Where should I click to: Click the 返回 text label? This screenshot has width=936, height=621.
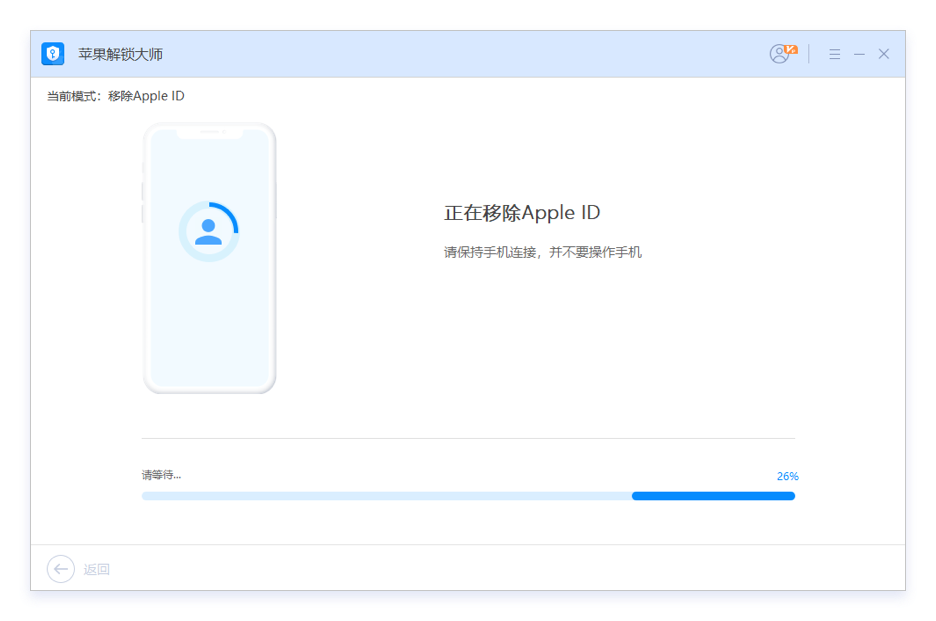(x=97, y=570)
